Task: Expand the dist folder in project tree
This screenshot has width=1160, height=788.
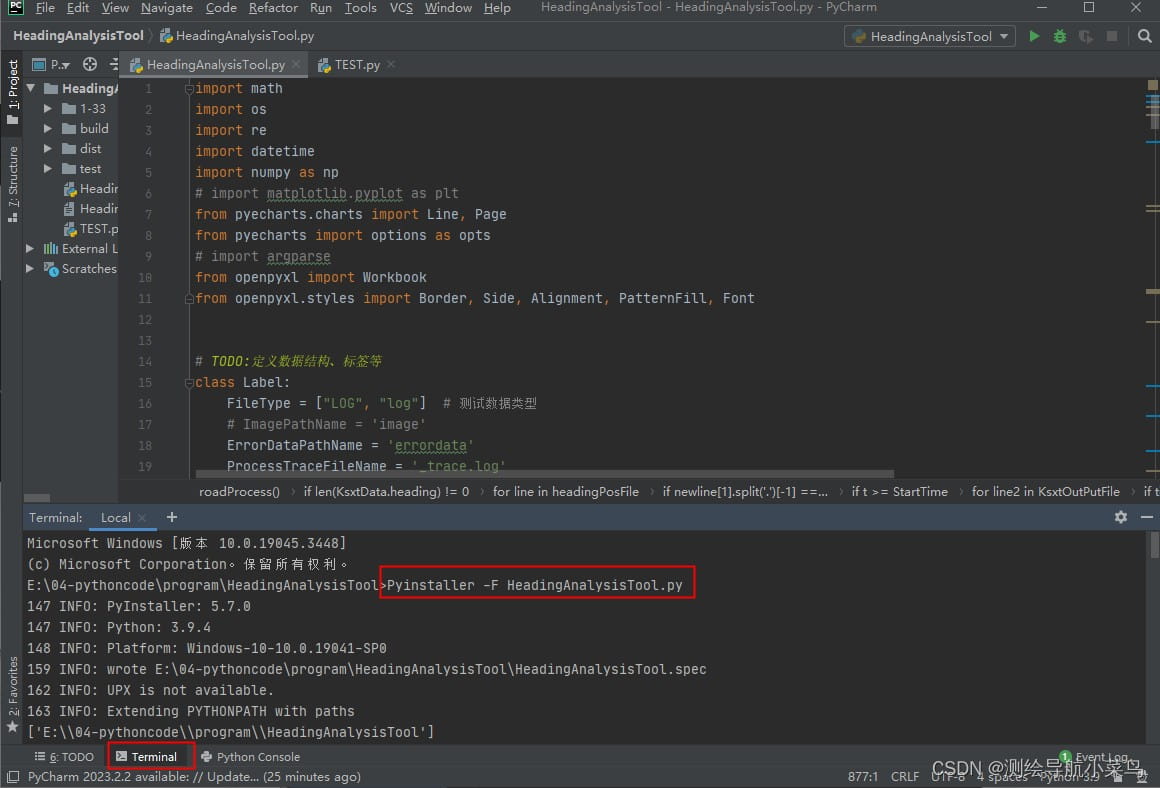Action: [x=48, y=148]
